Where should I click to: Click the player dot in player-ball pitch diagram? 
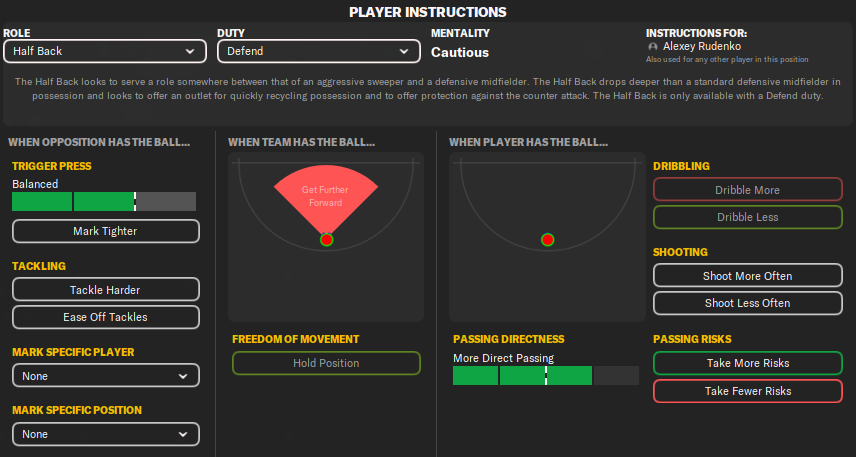click(x=547, y=240)
